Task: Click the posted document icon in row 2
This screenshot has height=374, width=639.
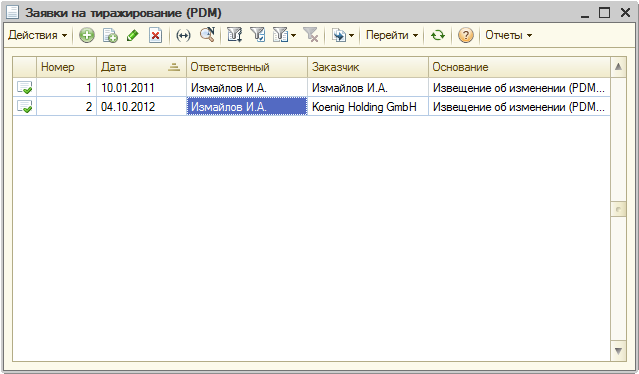Action: point(24,107)
